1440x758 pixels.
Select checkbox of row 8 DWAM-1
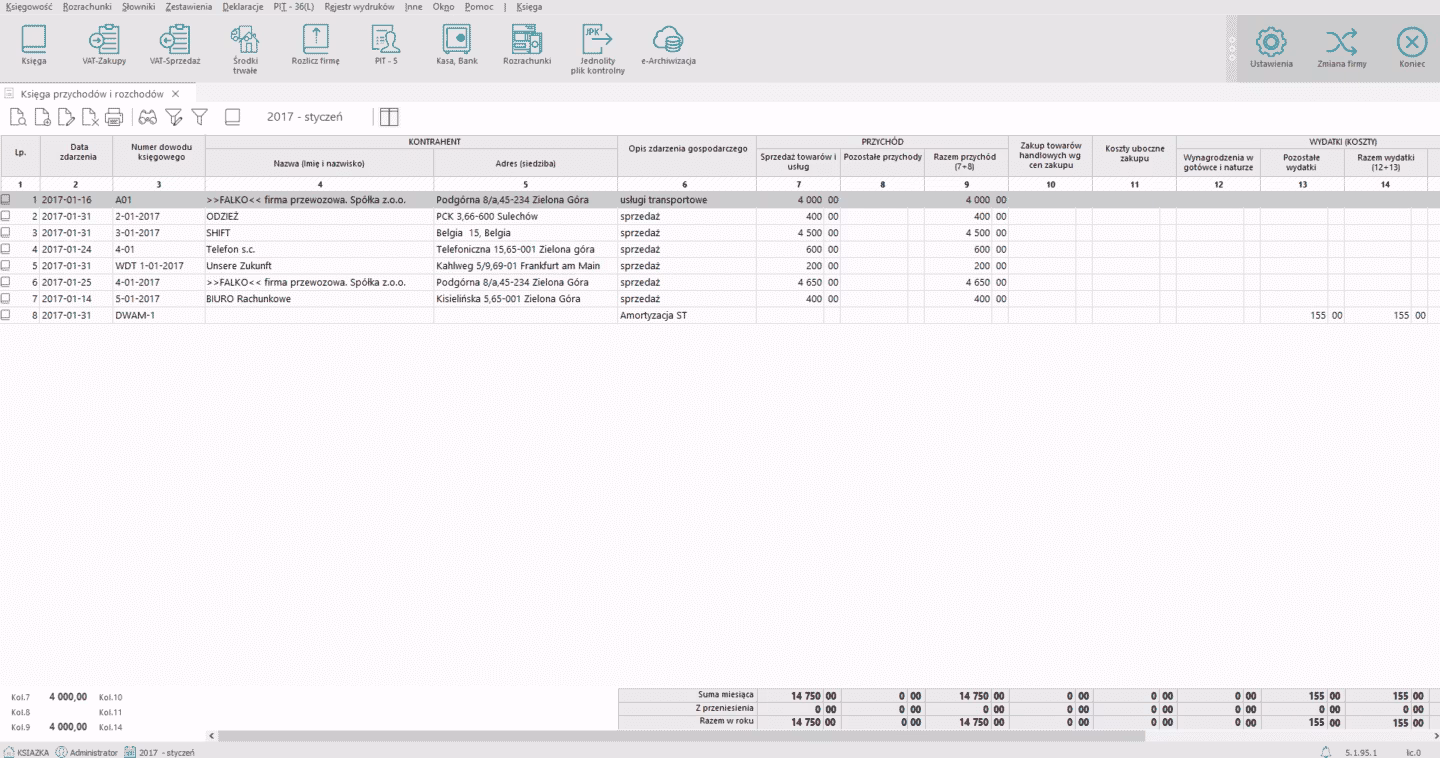tap(6, 315)
